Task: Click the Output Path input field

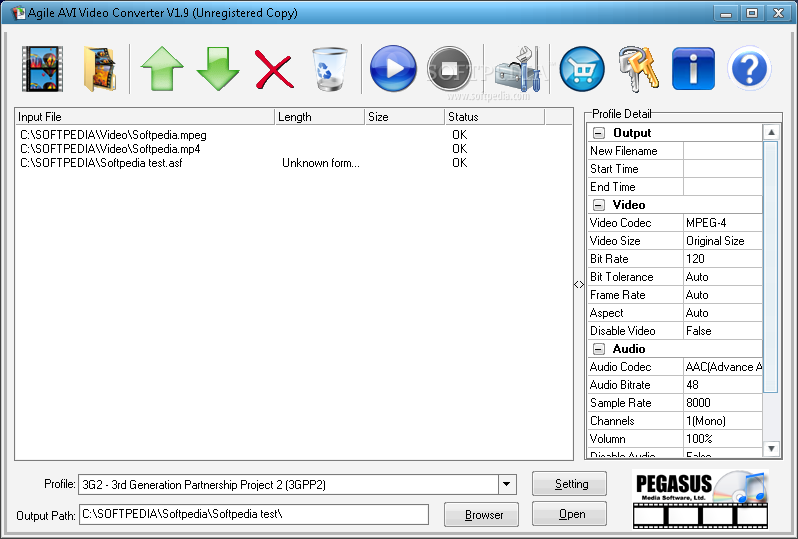Action: (x=253, y=514)
